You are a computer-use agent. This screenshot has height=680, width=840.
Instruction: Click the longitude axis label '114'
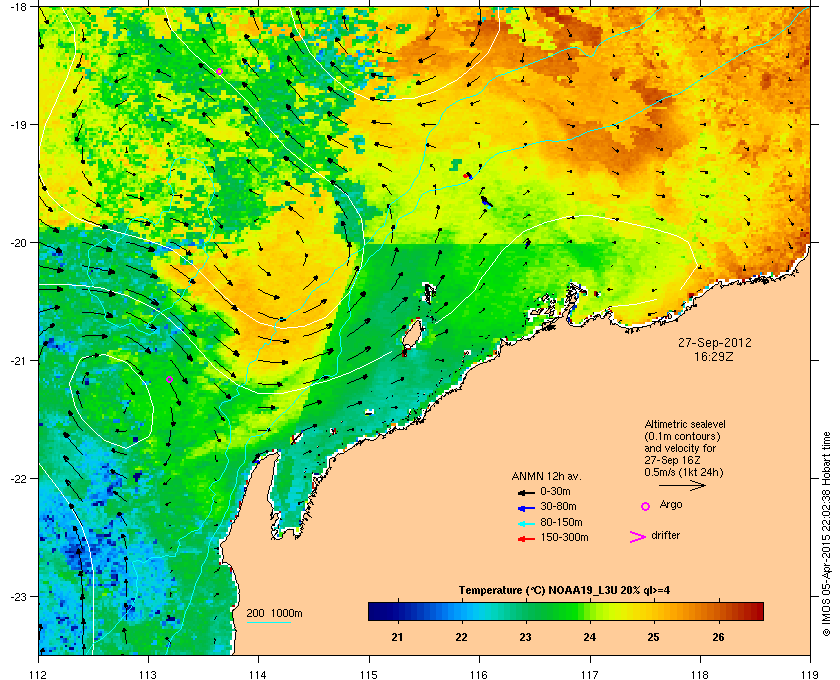(258, 674)
